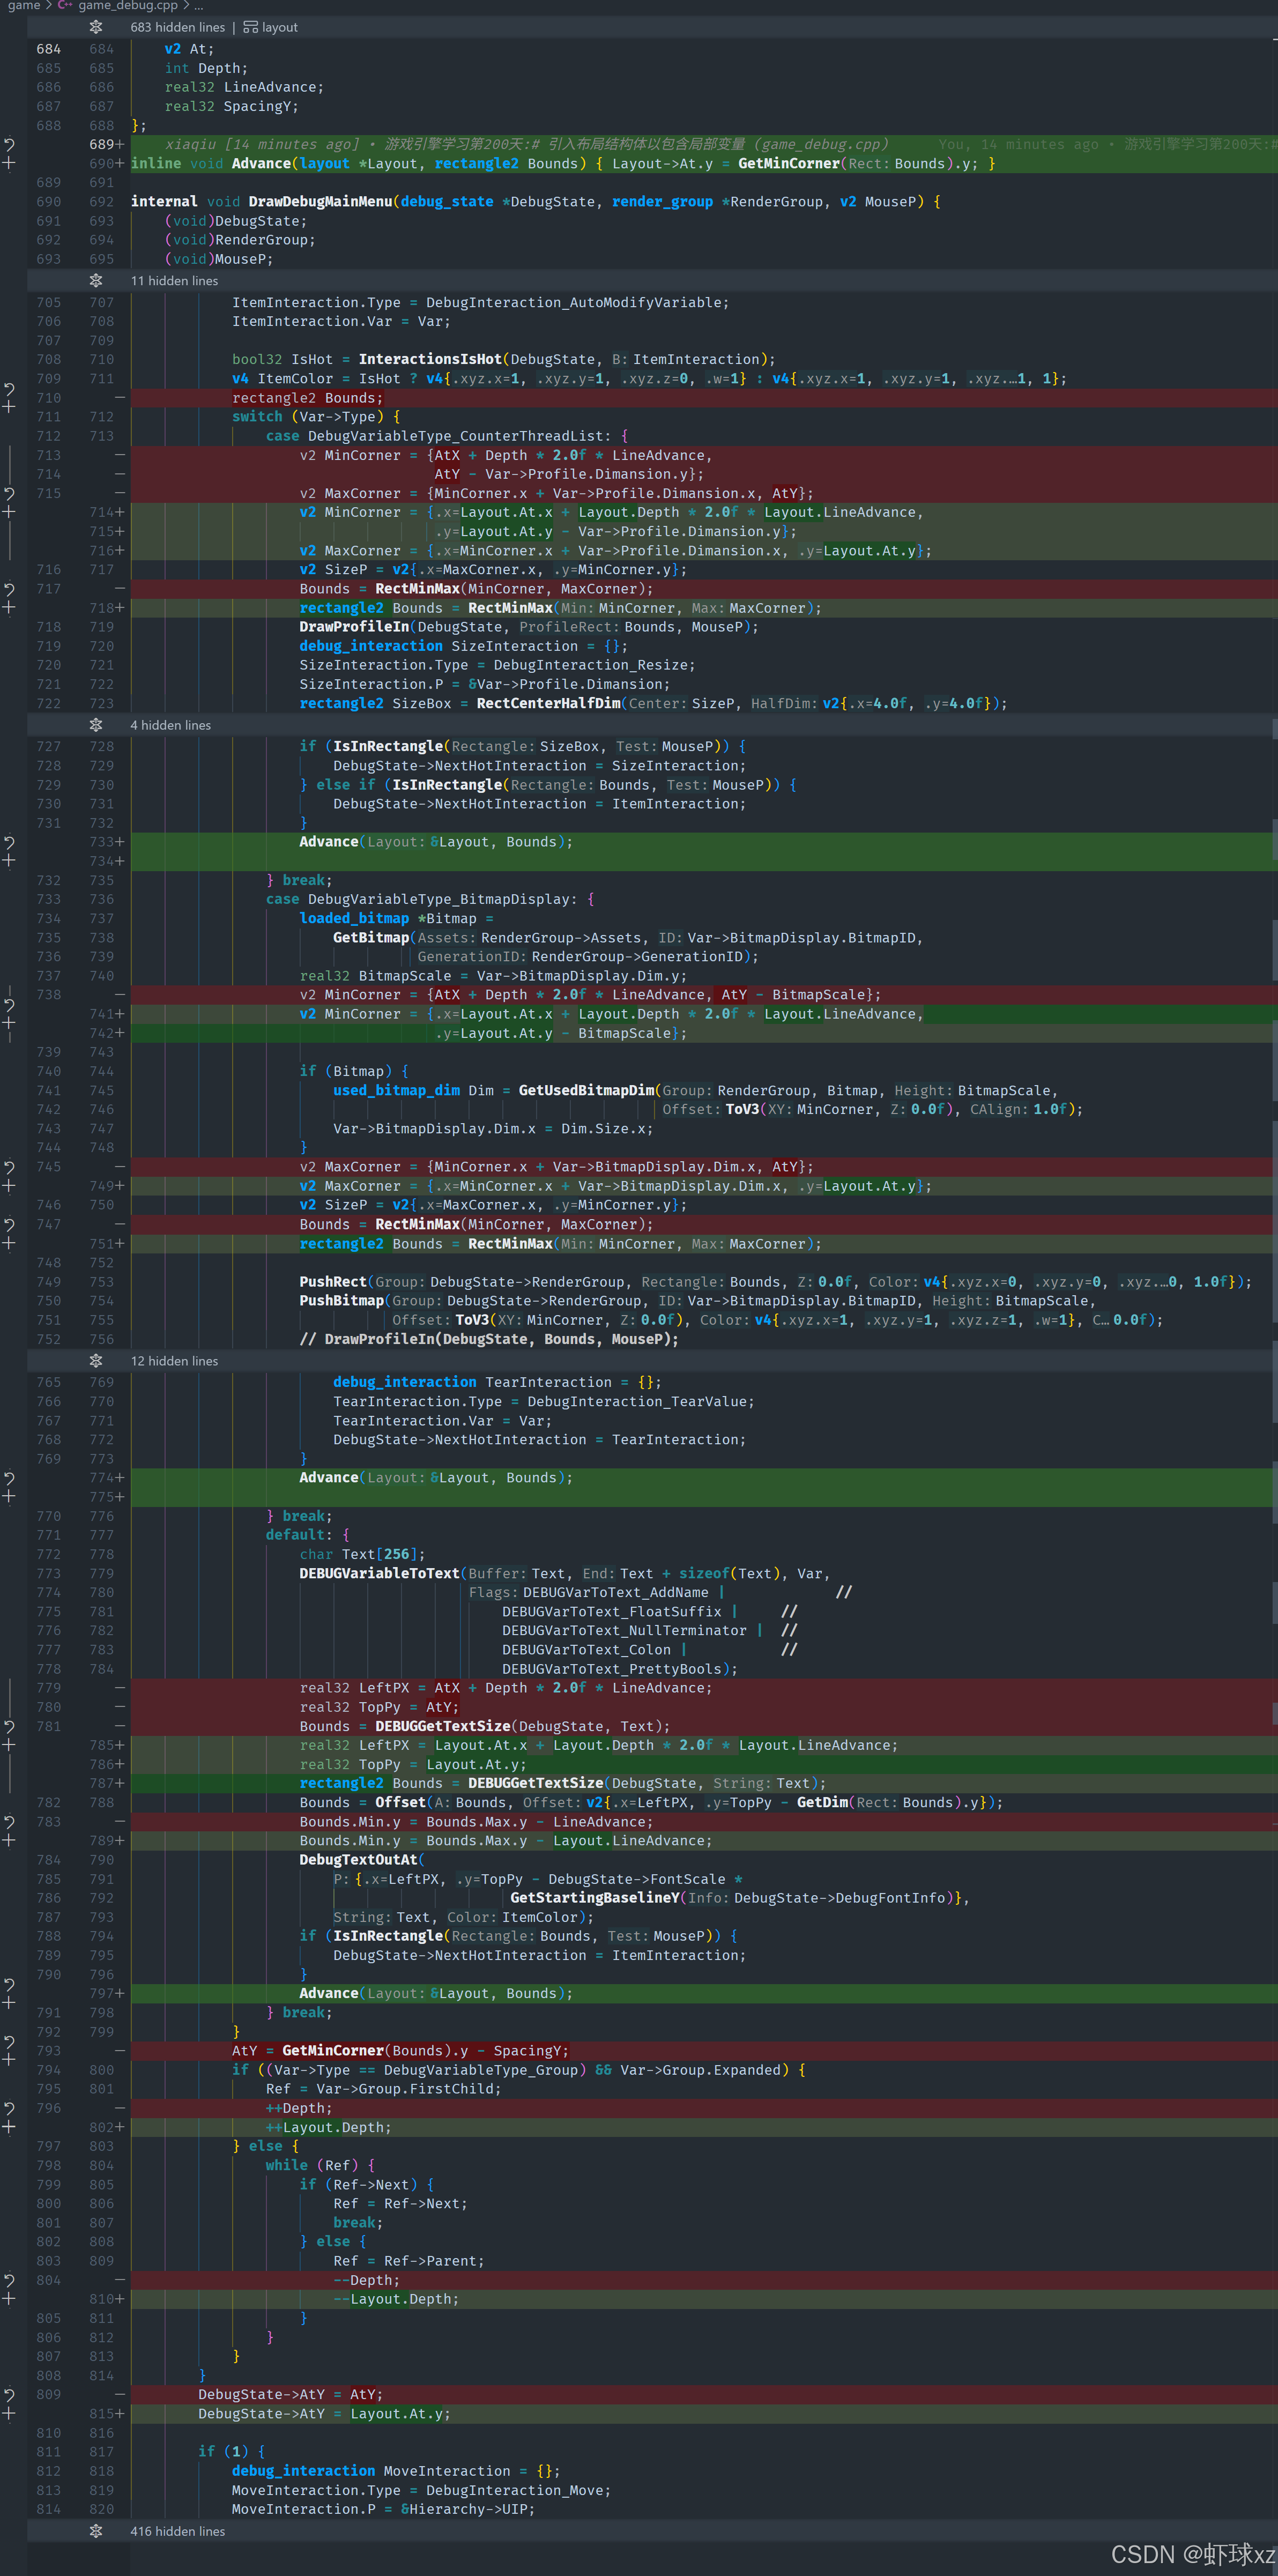Open the game_debug.cpp breadcrumb item

pos(127,6)
